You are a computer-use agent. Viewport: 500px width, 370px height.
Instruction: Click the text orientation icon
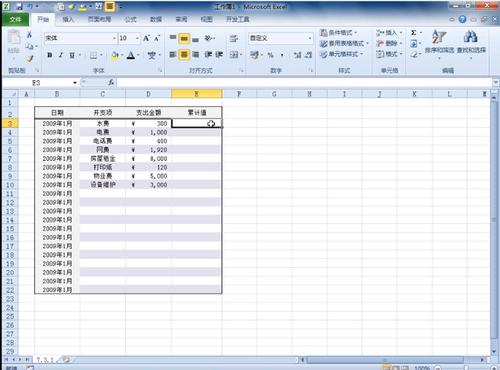coord(208,38)
